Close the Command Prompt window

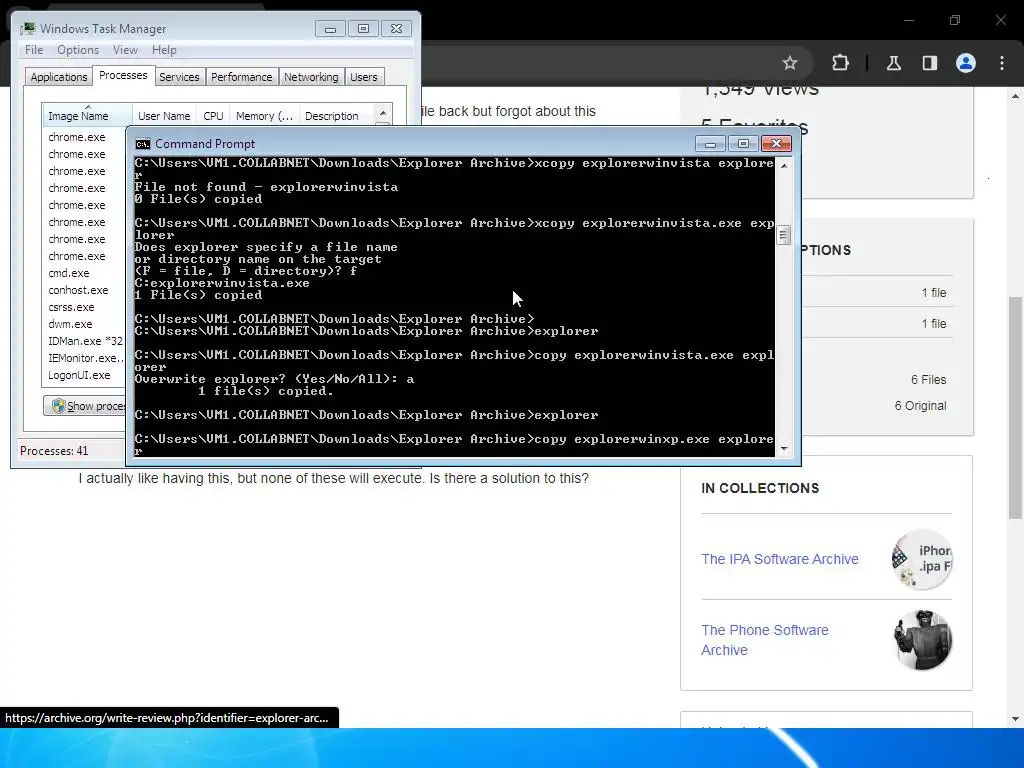coord(776,144)
